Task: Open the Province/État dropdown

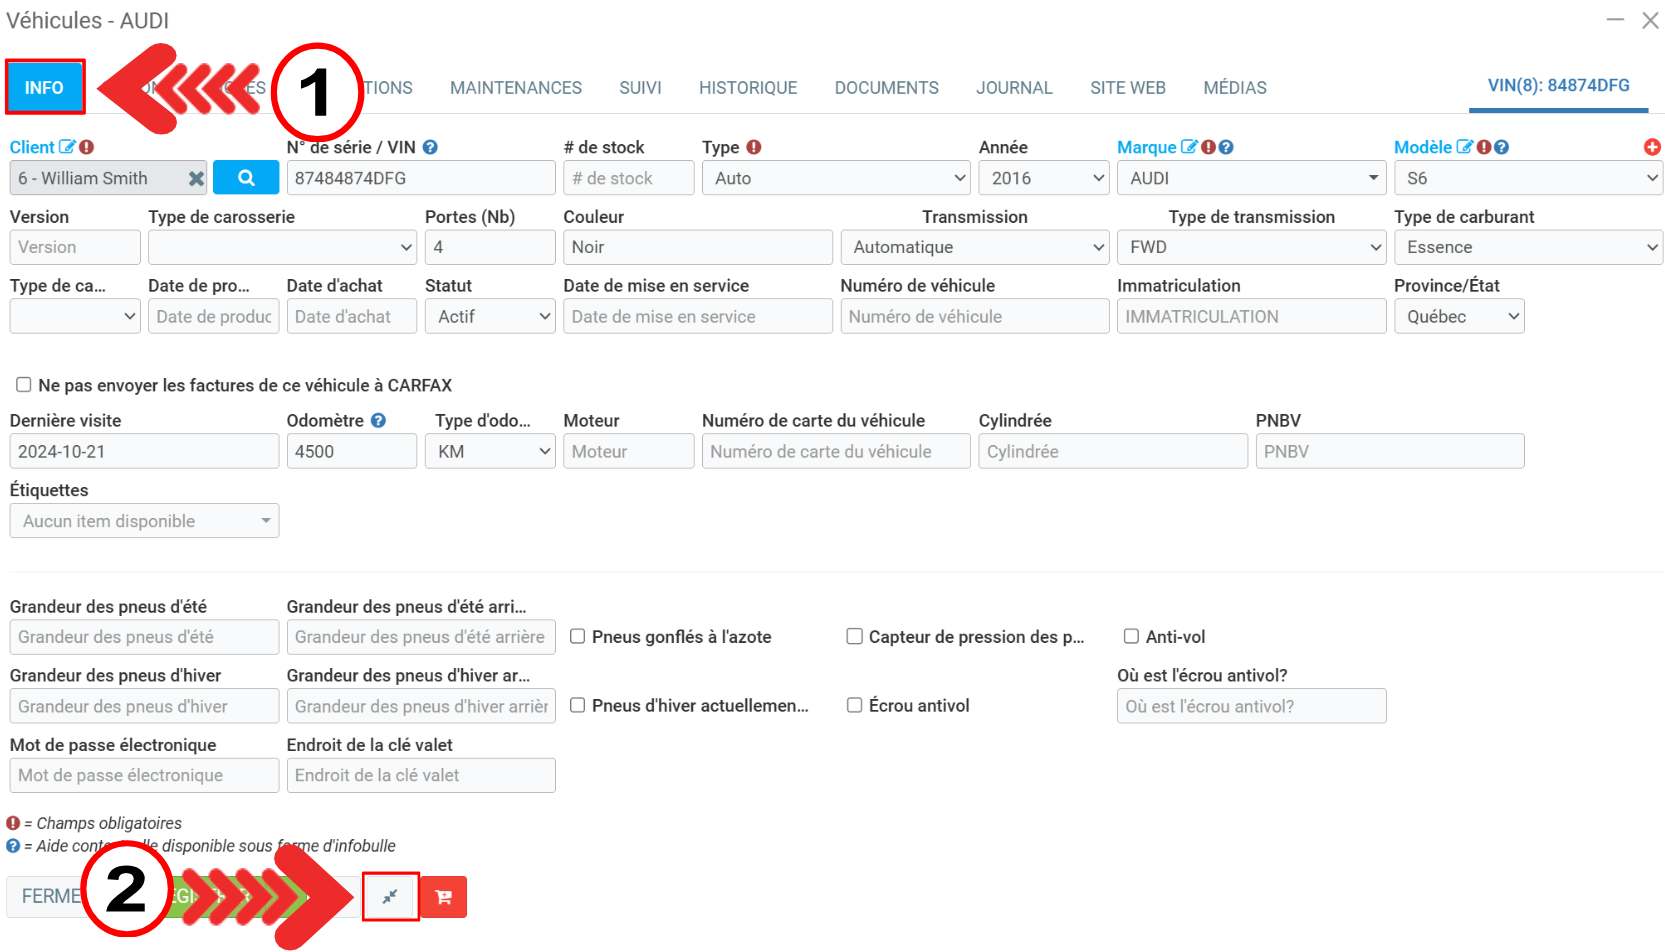Action: [x=1459, y=317]
